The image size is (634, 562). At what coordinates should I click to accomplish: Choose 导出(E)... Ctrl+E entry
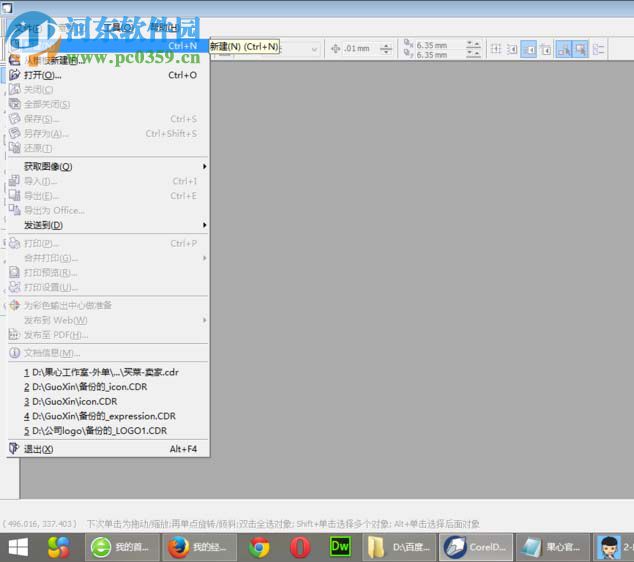108,196
